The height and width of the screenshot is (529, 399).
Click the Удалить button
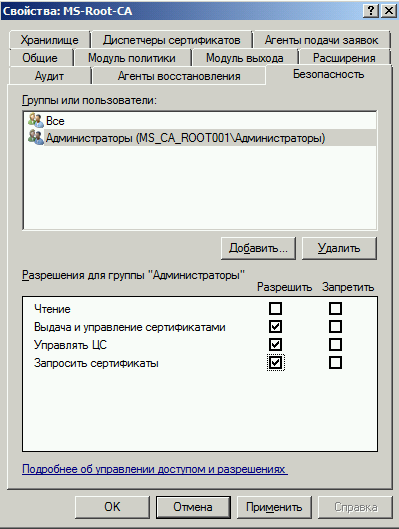(x=339, y=248)
